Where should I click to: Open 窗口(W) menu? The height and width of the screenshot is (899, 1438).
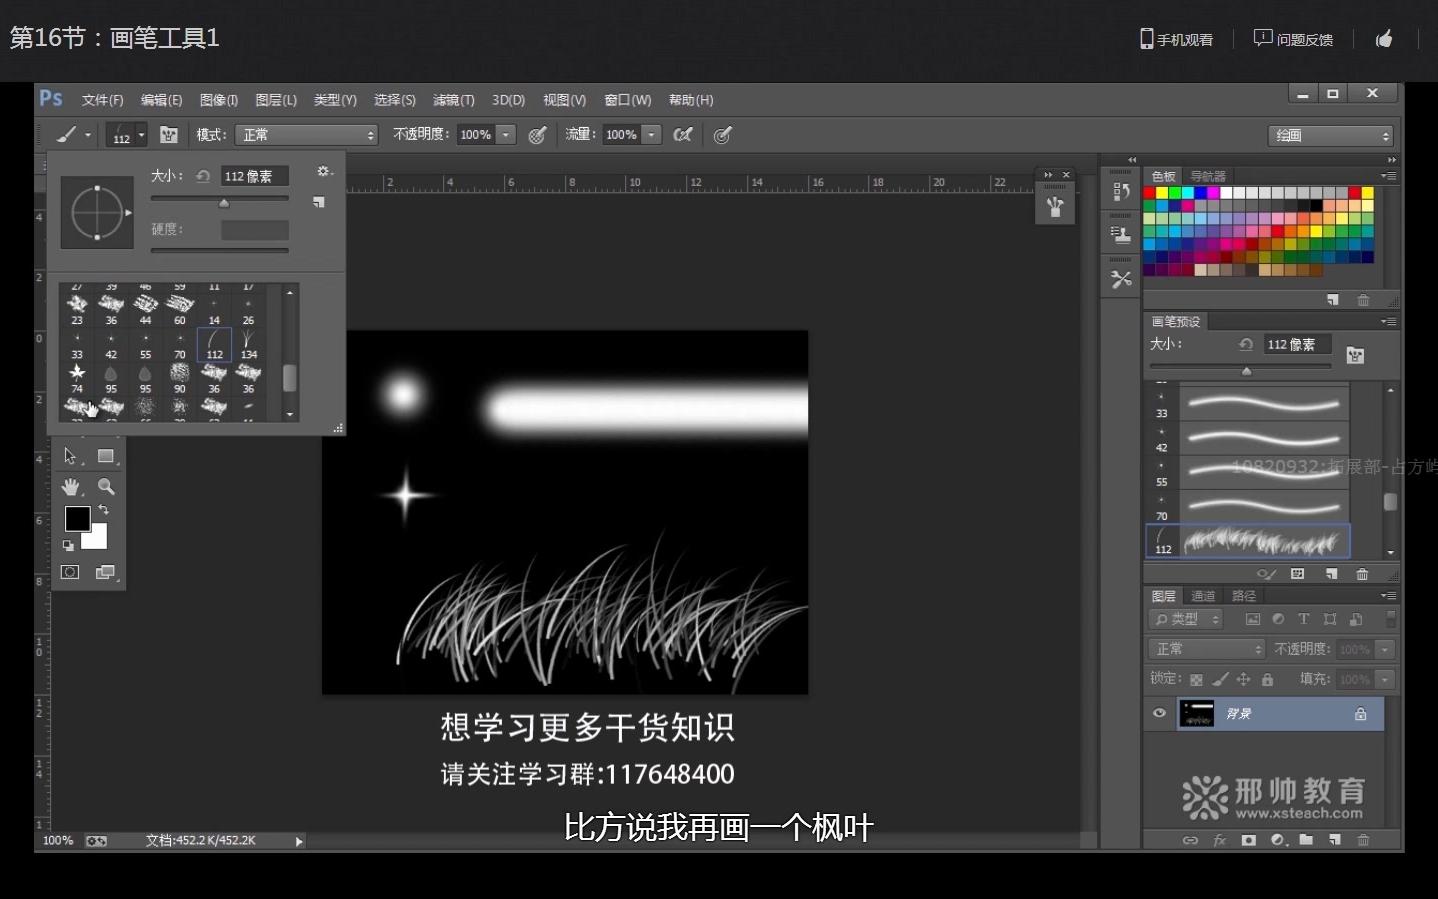pos(628,100)
